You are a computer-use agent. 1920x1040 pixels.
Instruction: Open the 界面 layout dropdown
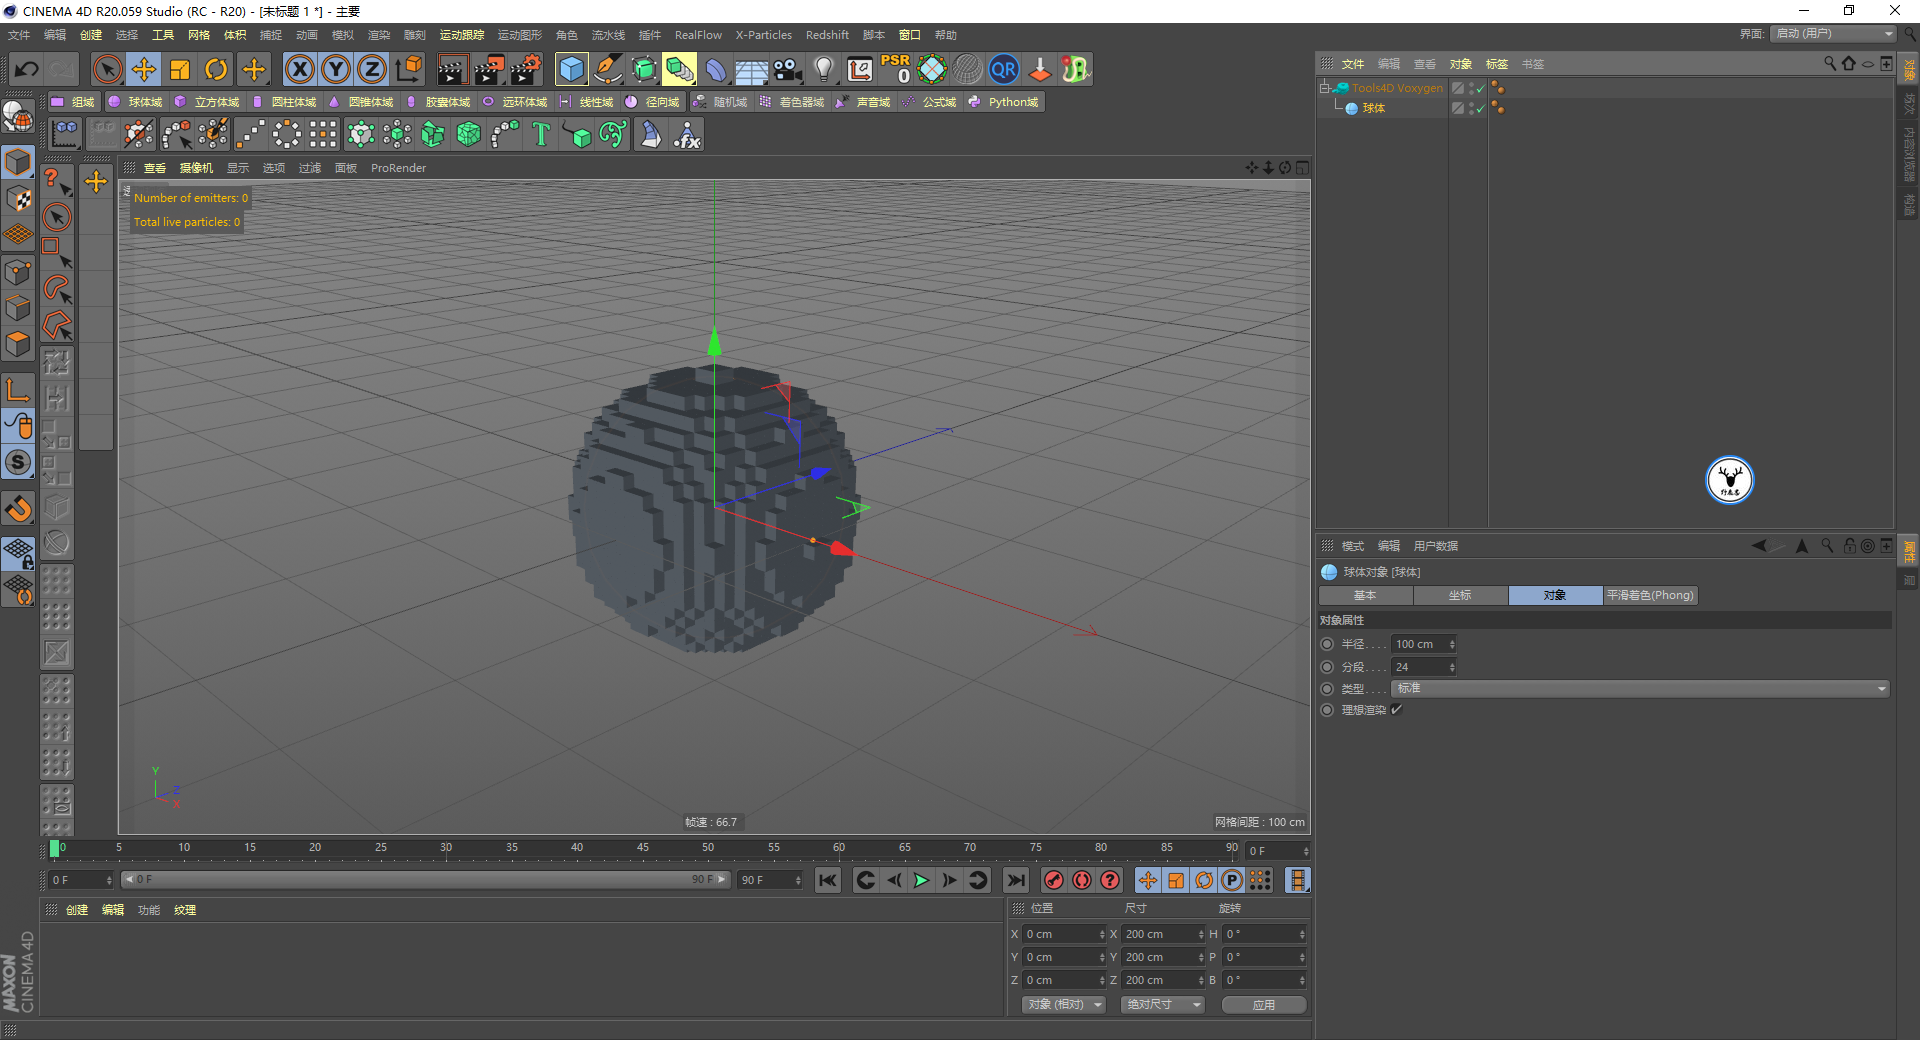[1833, 34]
